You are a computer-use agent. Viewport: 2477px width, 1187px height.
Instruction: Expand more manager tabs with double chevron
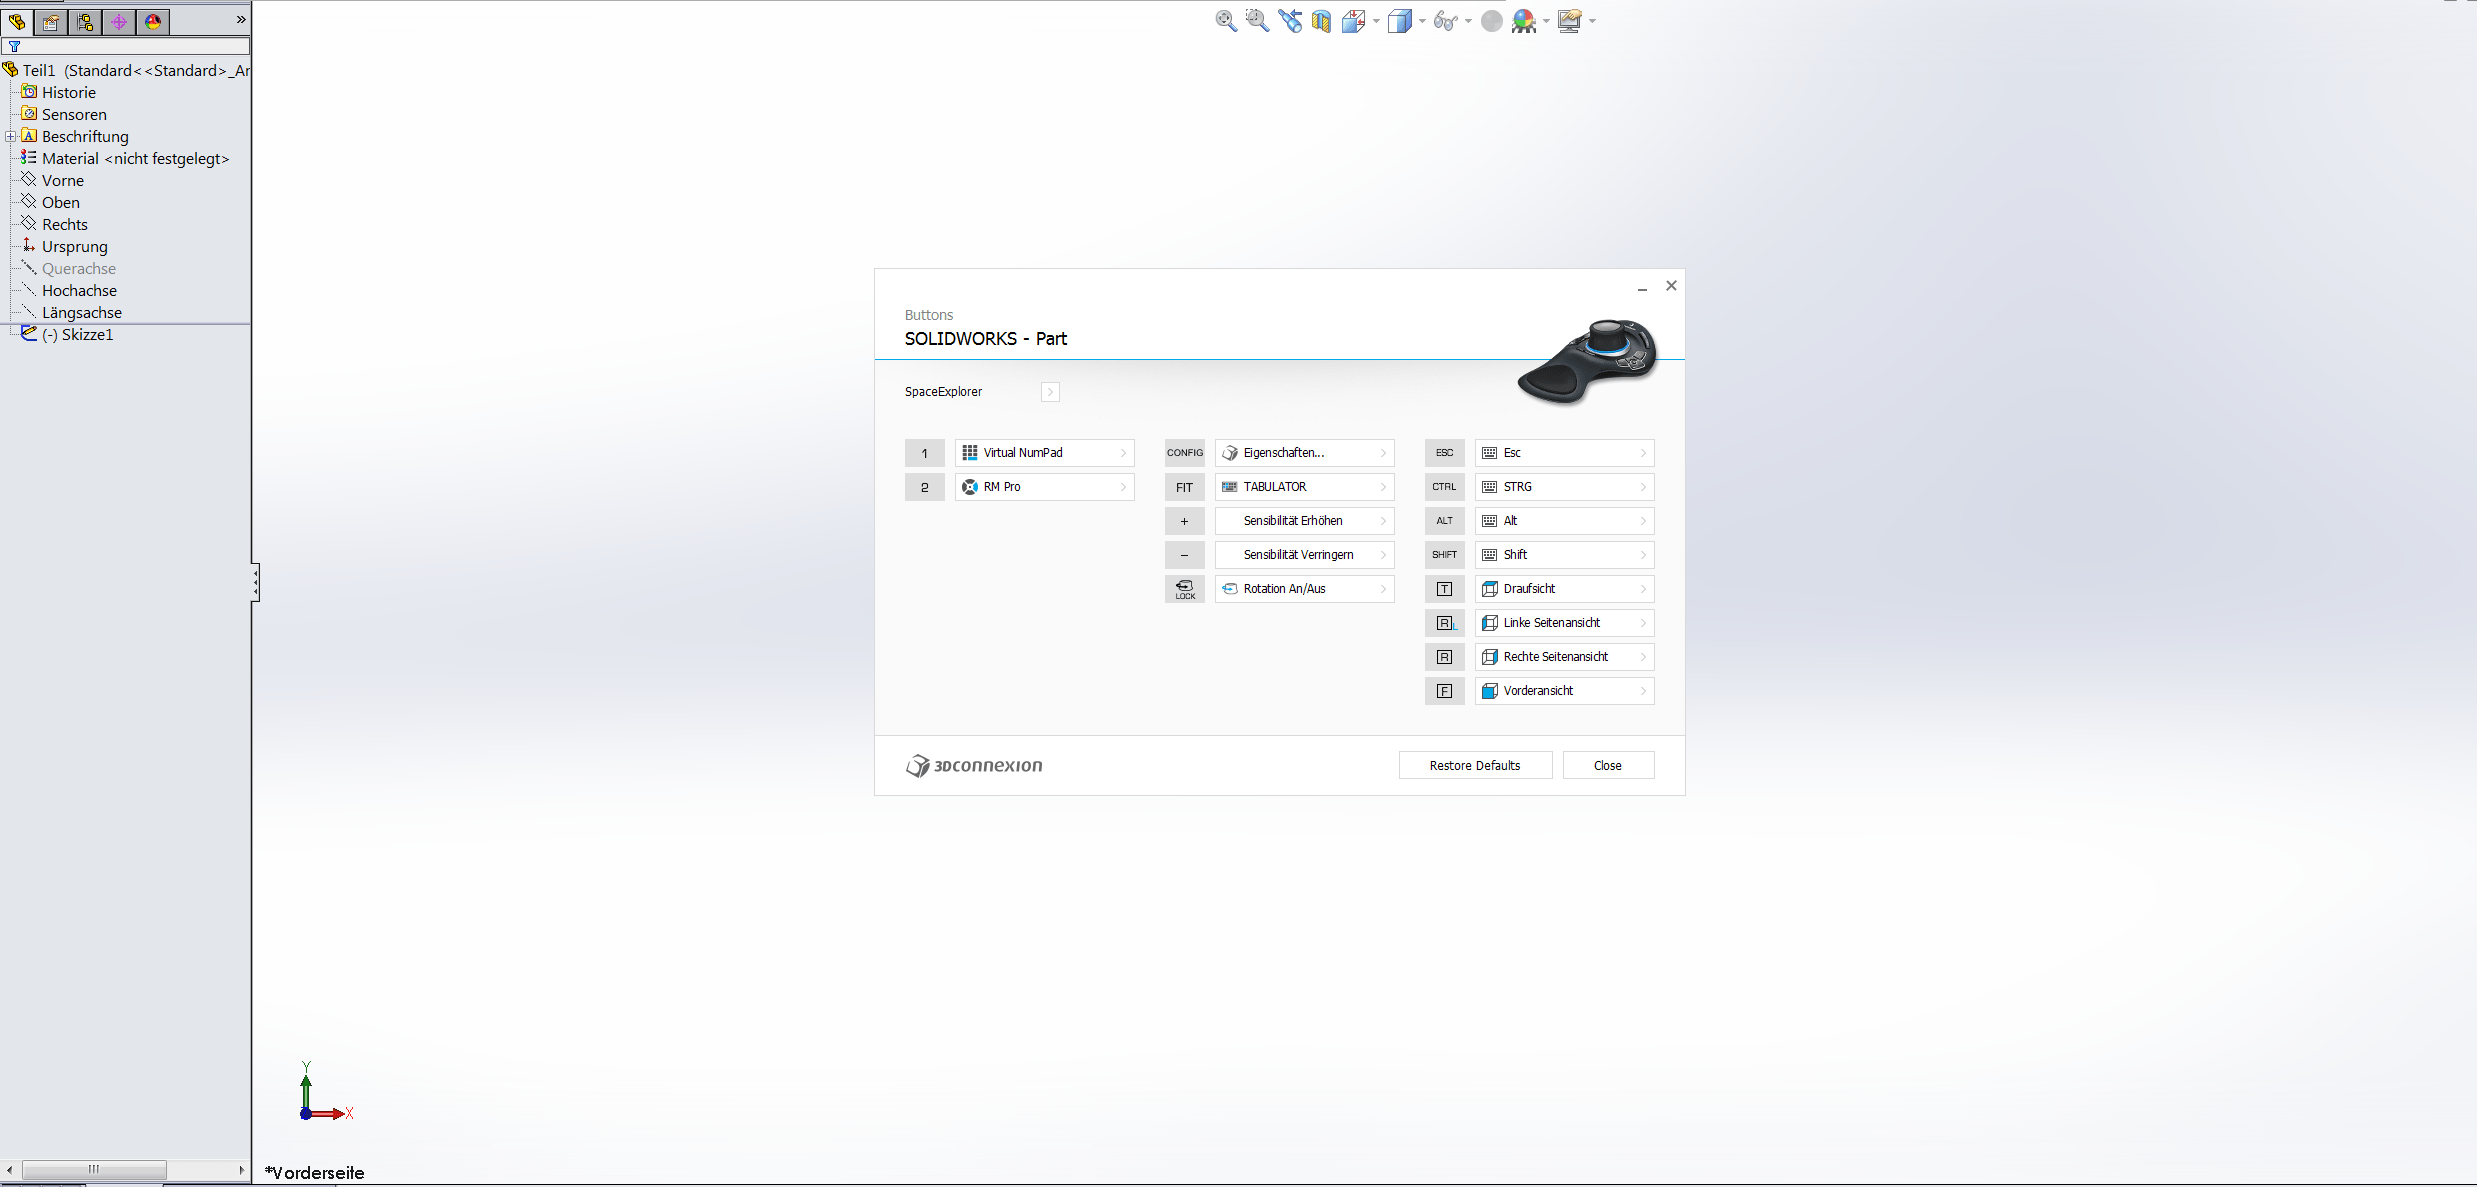[x=240, y=19]
